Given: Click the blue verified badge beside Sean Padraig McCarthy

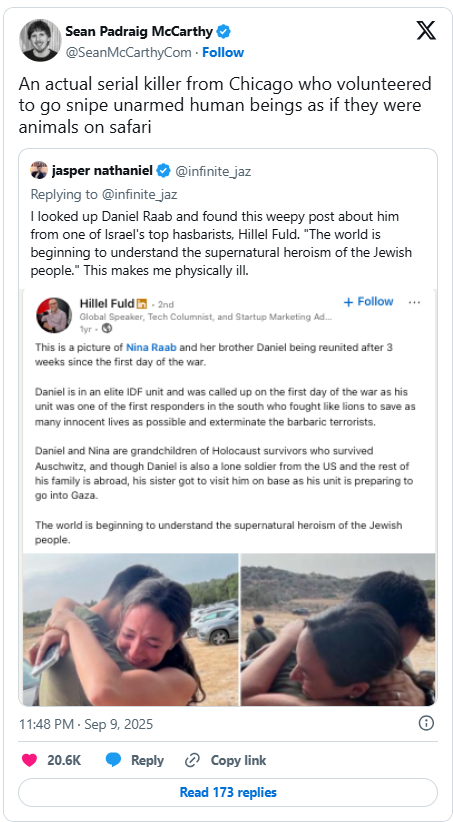Looking at the screenshot, I should [x=224, y=31].
